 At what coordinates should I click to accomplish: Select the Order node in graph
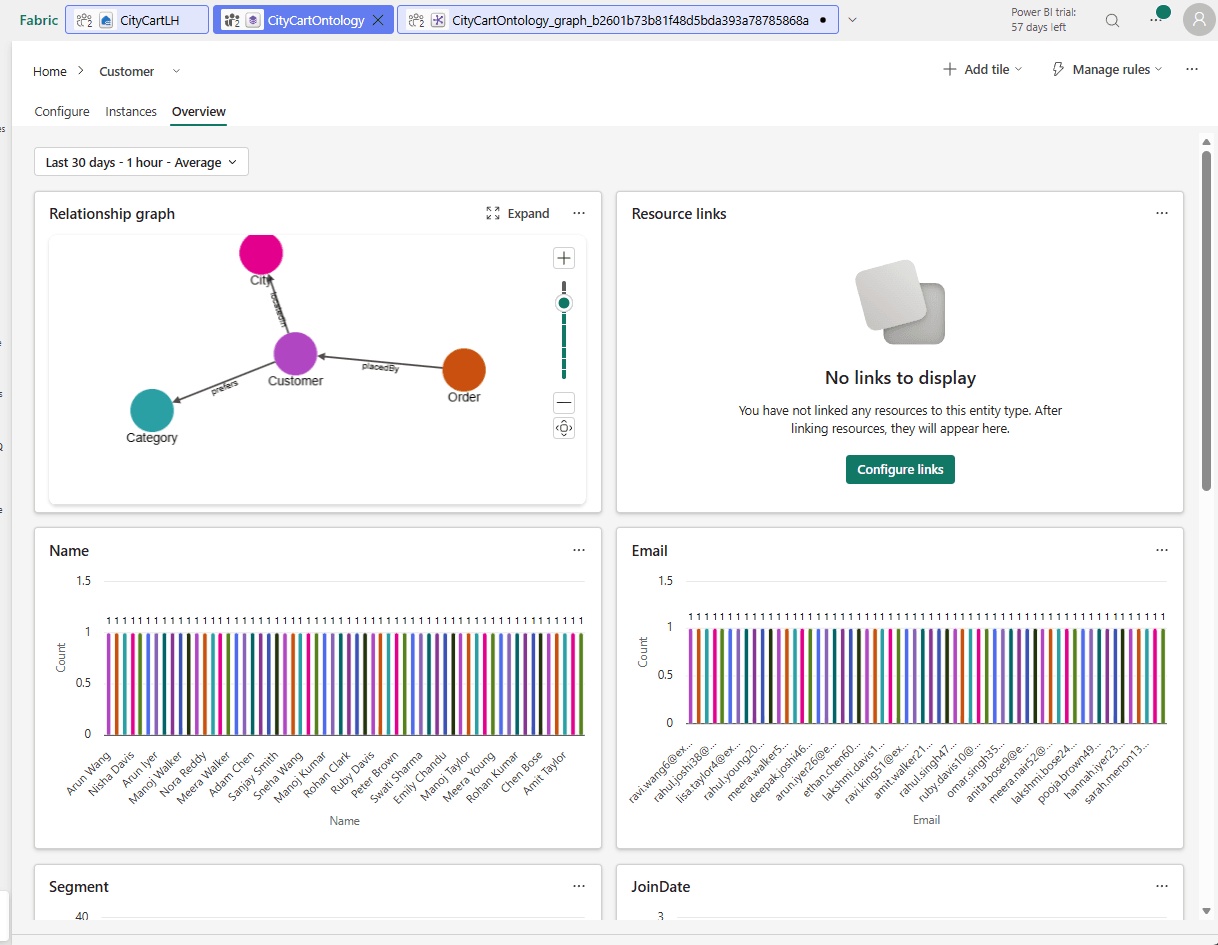click(x=464, y=370)
